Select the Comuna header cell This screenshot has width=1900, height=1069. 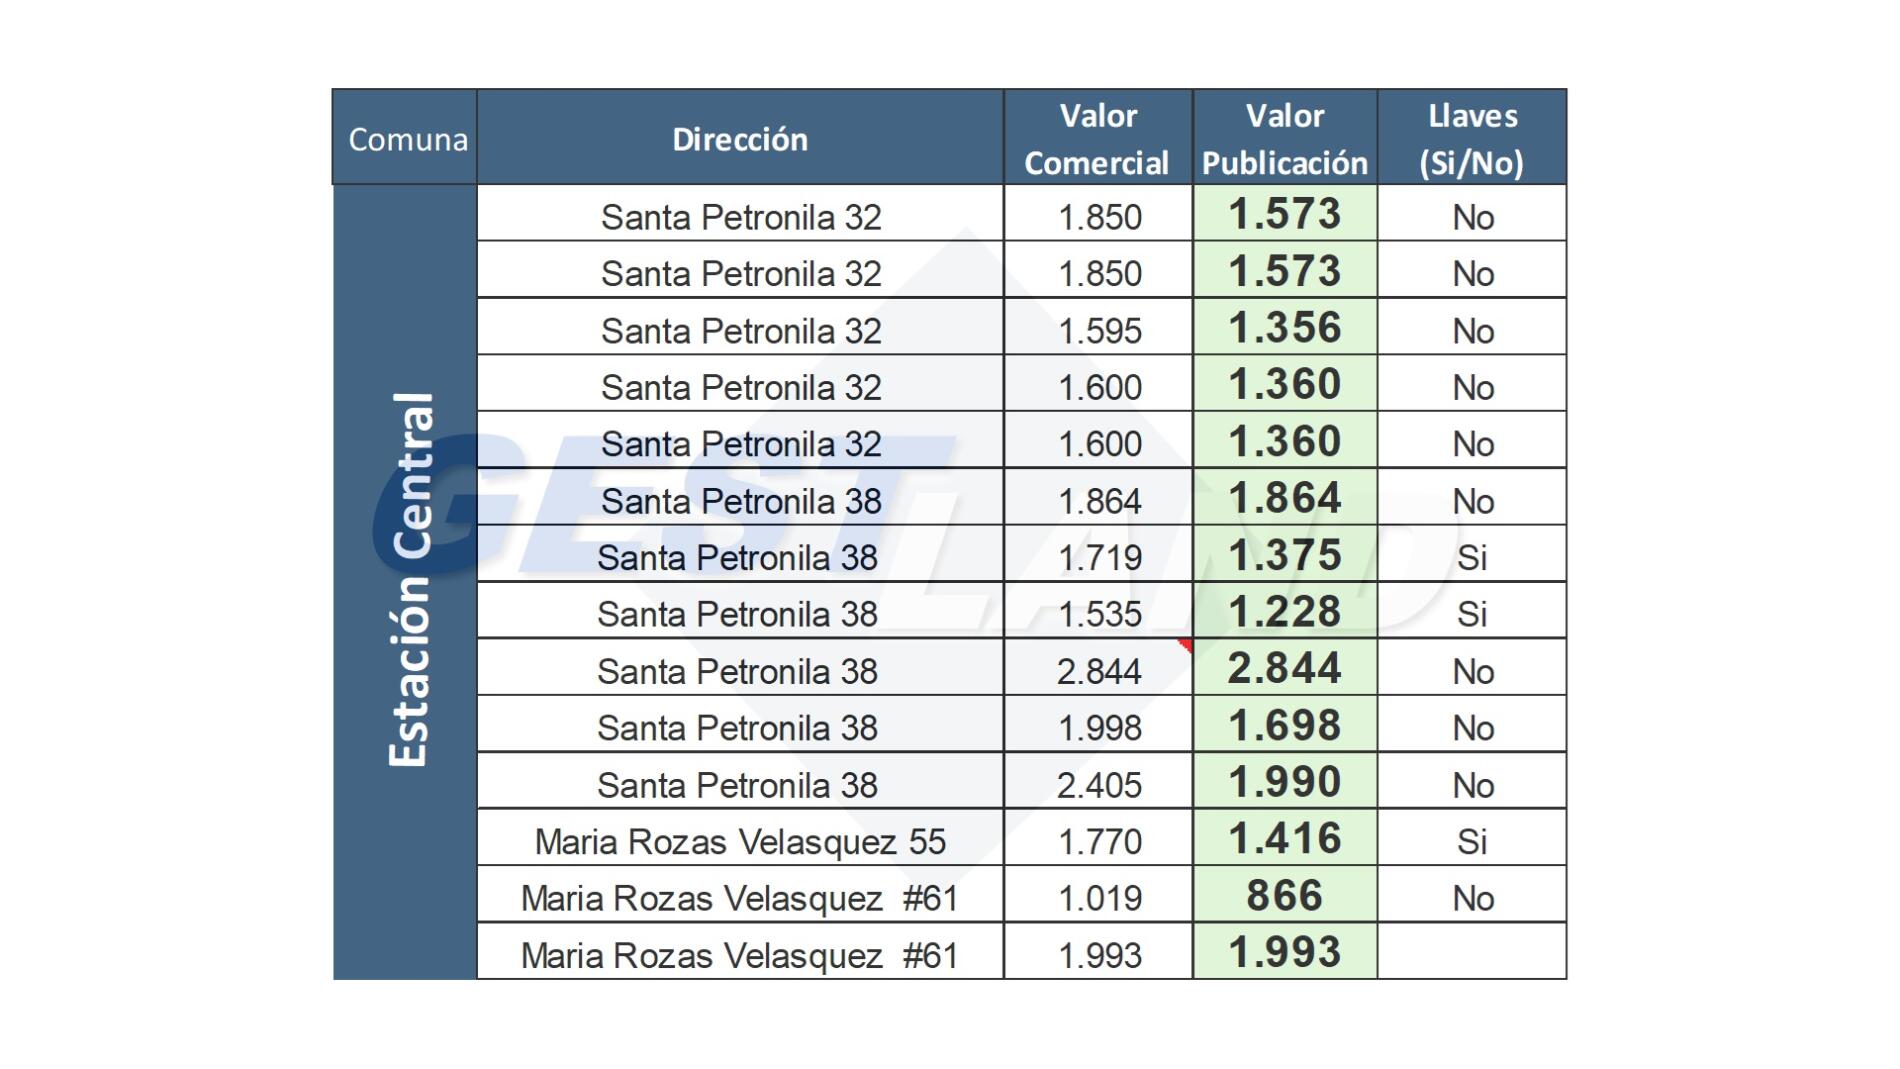[x=406, y=138]
